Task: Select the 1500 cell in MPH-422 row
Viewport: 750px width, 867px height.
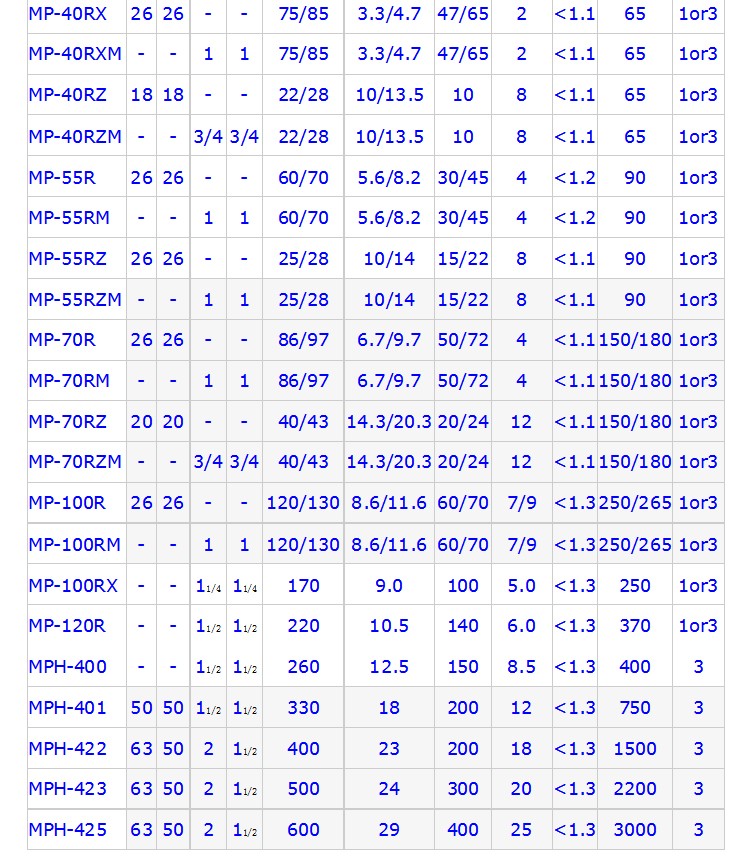Action: coord(635,748)
